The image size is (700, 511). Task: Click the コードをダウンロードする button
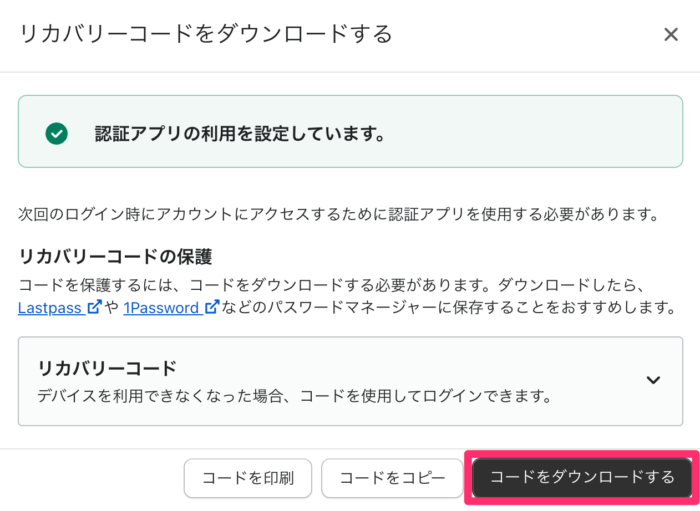click(582, 477)
